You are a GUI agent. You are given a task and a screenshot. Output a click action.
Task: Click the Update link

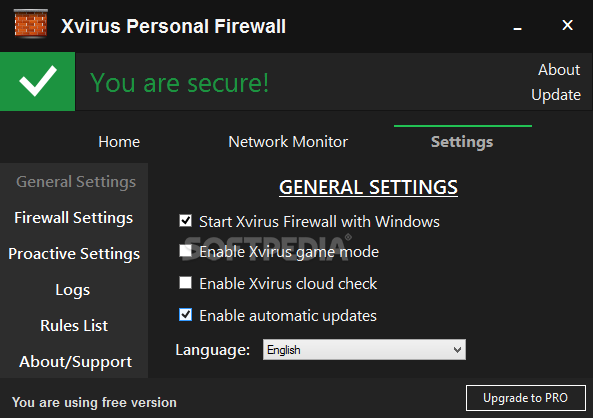tap(556, 95)
